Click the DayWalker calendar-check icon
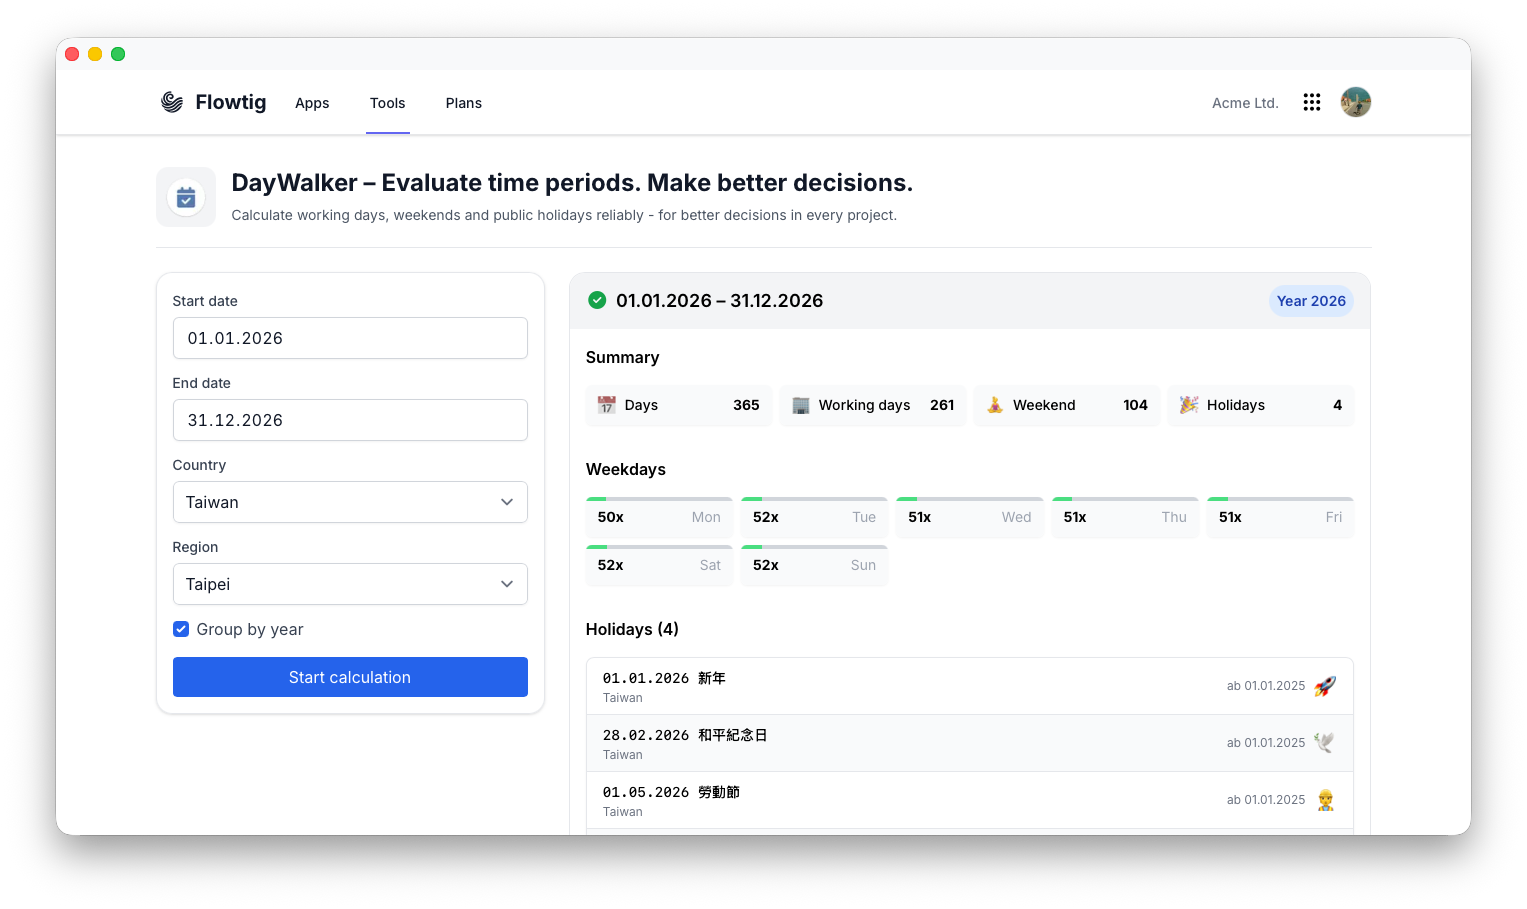 pos(186,197)
